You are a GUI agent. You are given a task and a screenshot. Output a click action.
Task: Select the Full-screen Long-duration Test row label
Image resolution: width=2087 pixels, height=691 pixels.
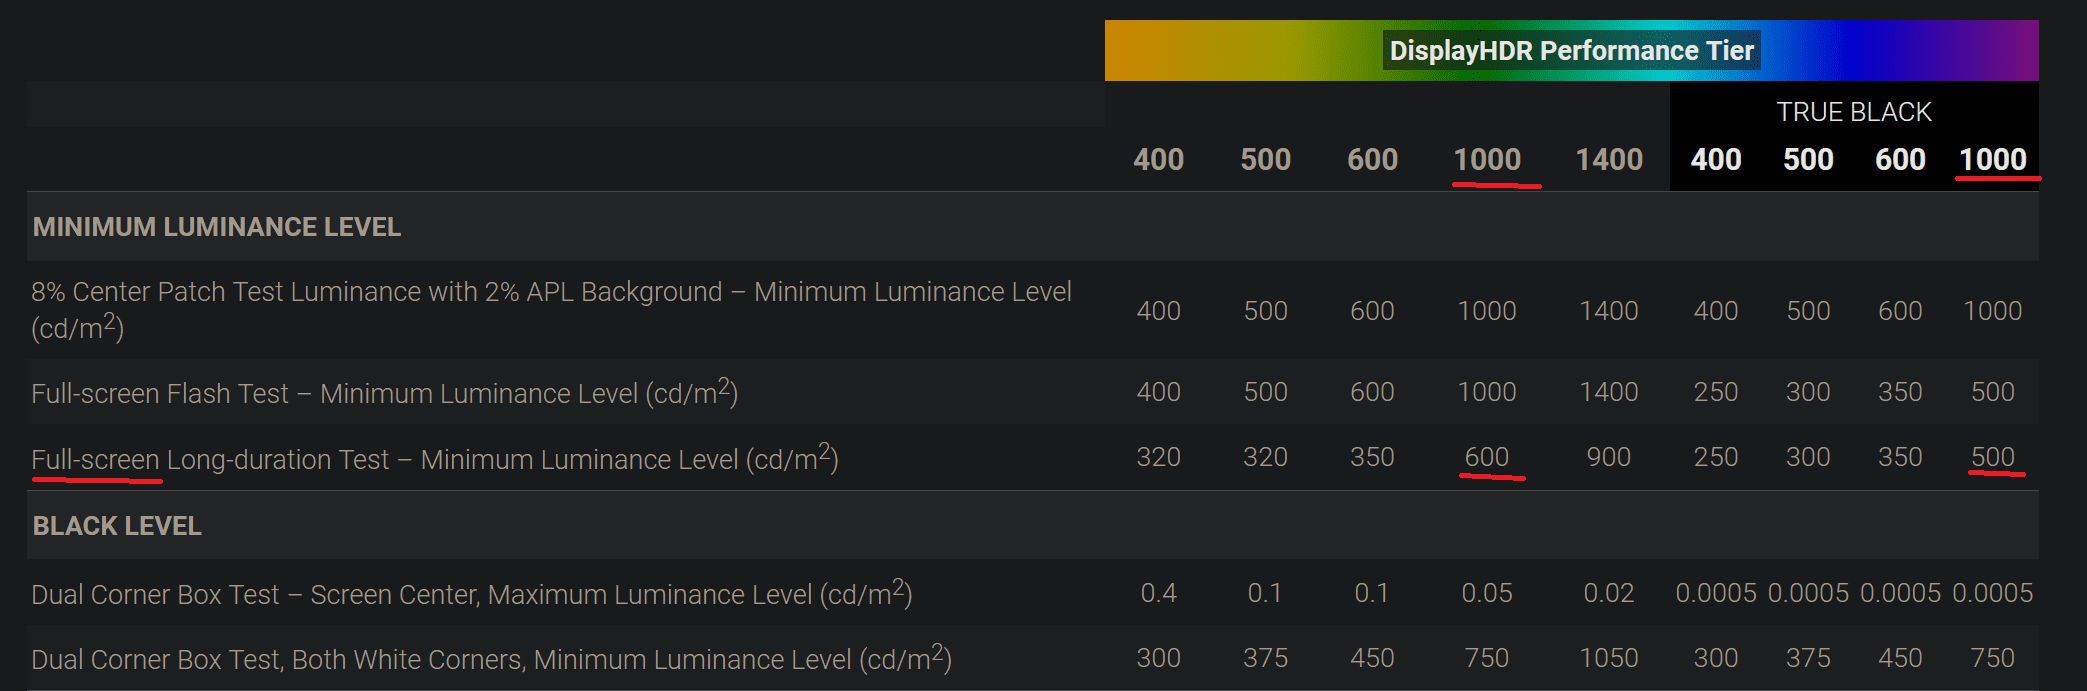(x=435, y=458)
